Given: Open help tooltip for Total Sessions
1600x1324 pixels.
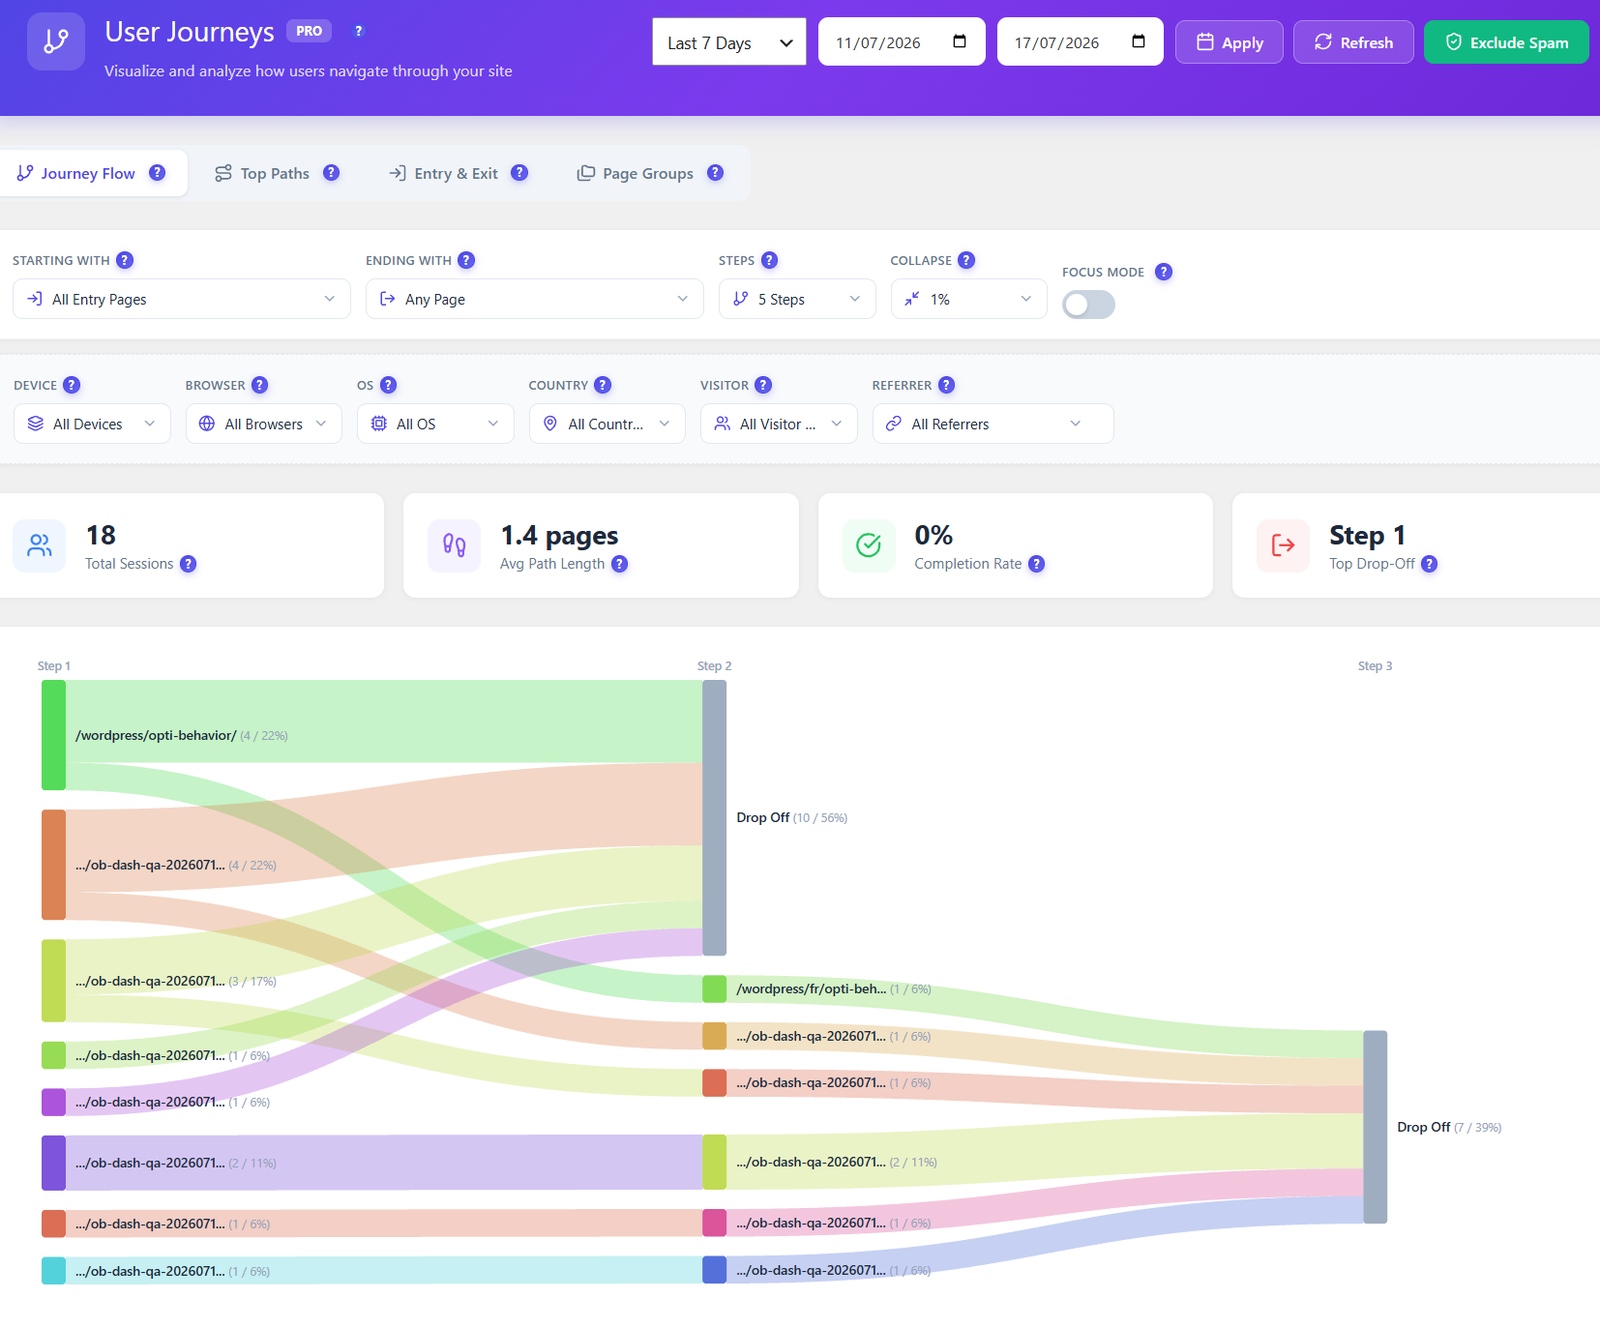Looking at the screenshot, I should [188, 564].
